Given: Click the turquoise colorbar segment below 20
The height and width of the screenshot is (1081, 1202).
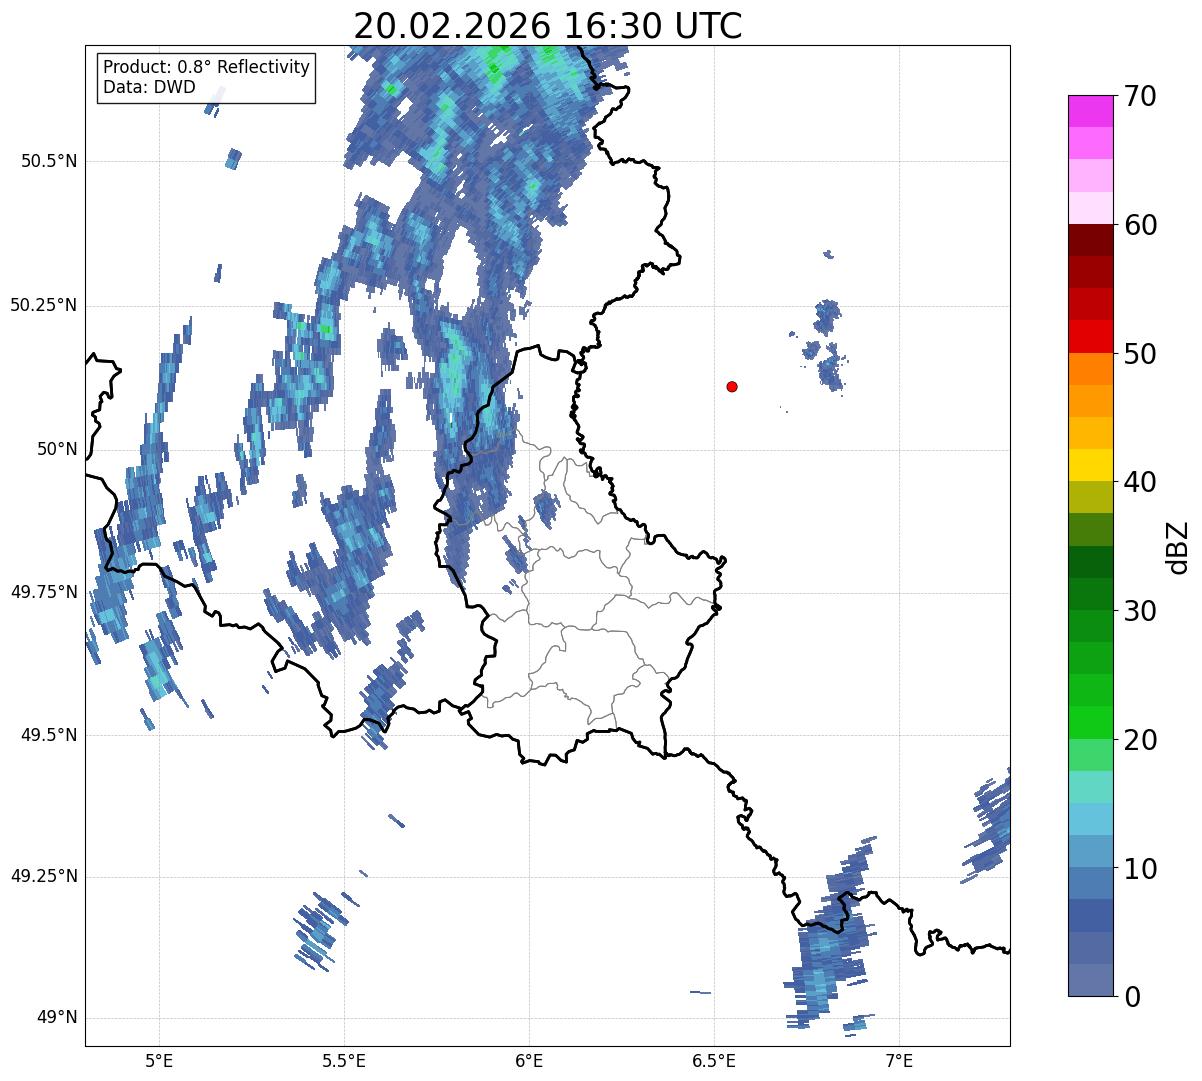Looking at the screenshot, I should point(1091,787).
